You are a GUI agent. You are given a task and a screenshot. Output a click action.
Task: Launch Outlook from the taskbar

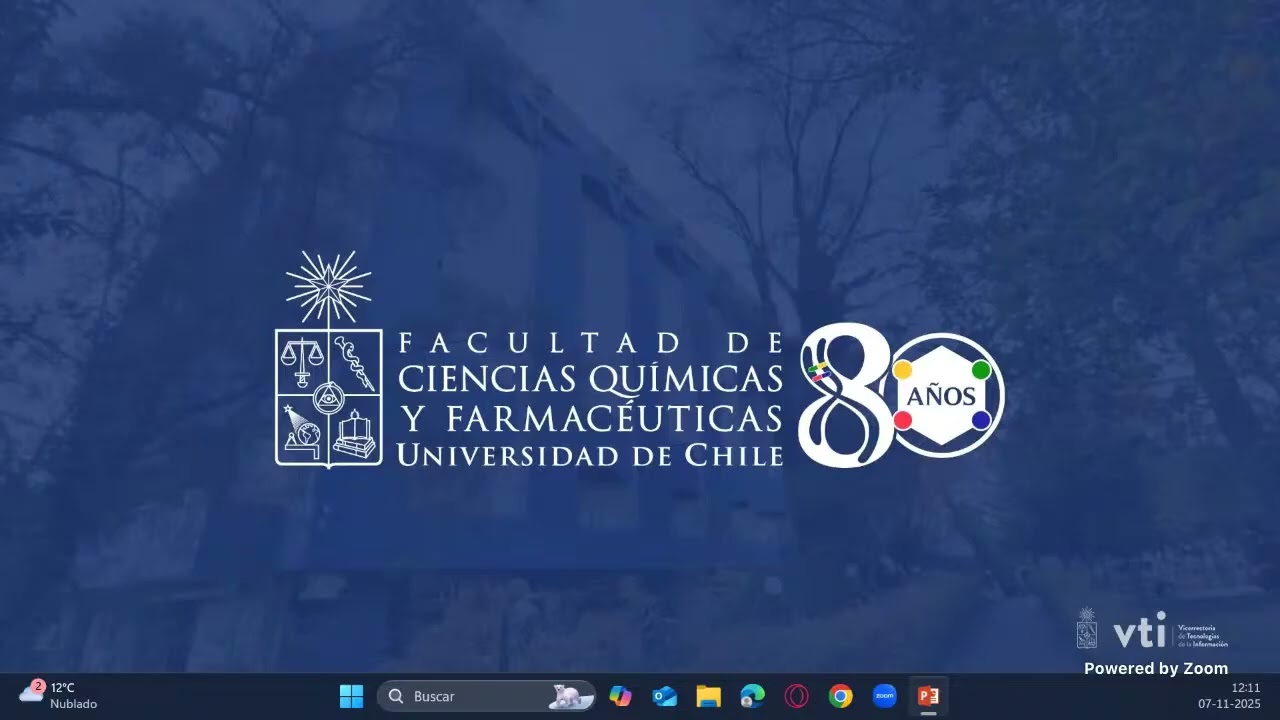point(665,696)
